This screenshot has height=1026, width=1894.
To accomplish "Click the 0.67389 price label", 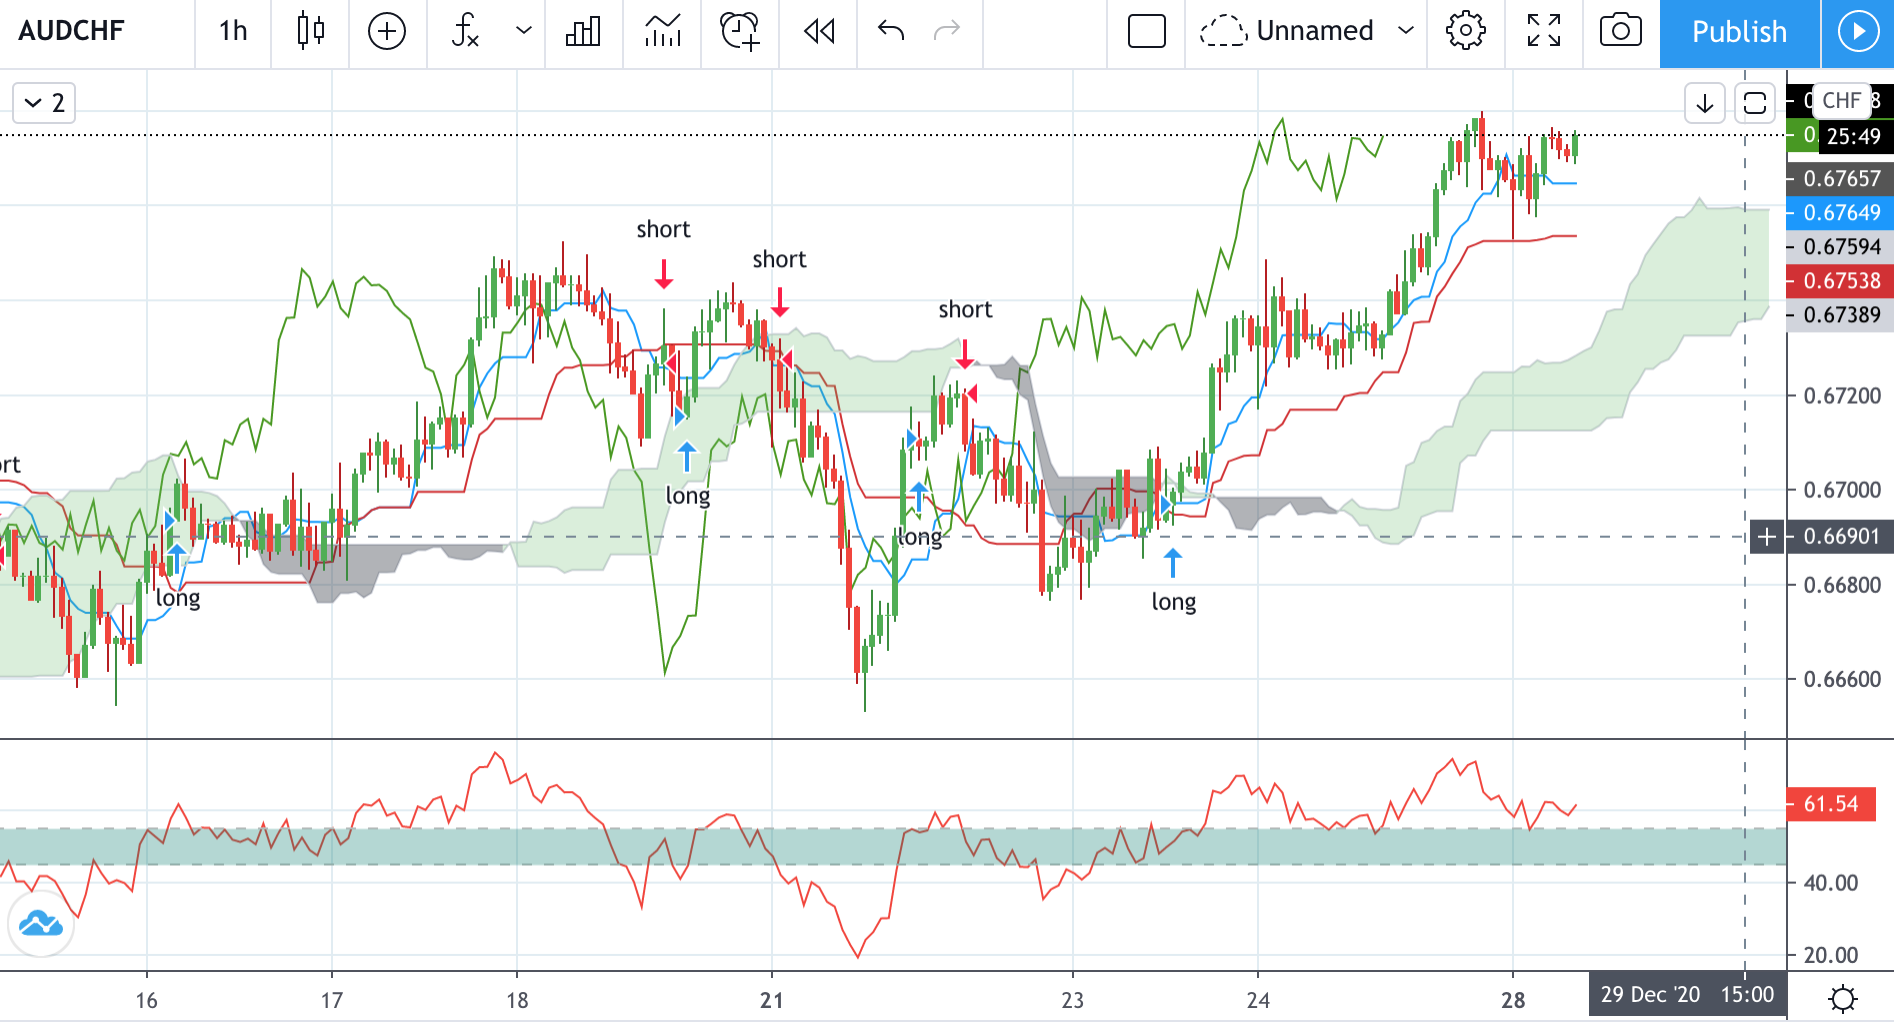I will (x=1840, y=315).
